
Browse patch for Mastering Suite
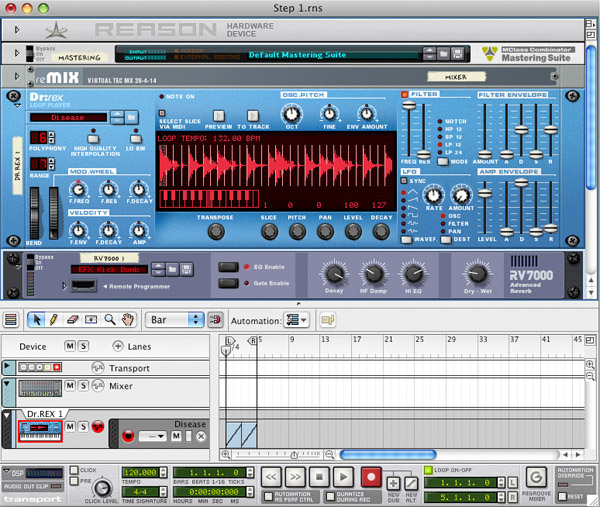pos(443,54)
